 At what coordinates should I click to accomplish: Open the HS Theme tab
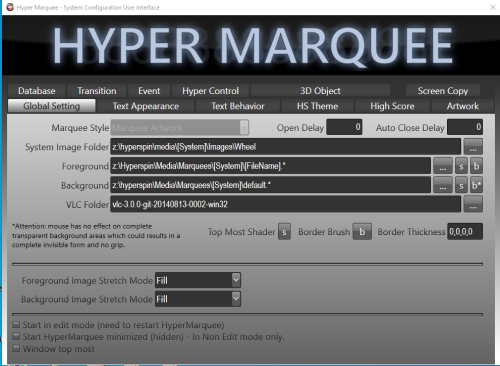click(317, 106)
